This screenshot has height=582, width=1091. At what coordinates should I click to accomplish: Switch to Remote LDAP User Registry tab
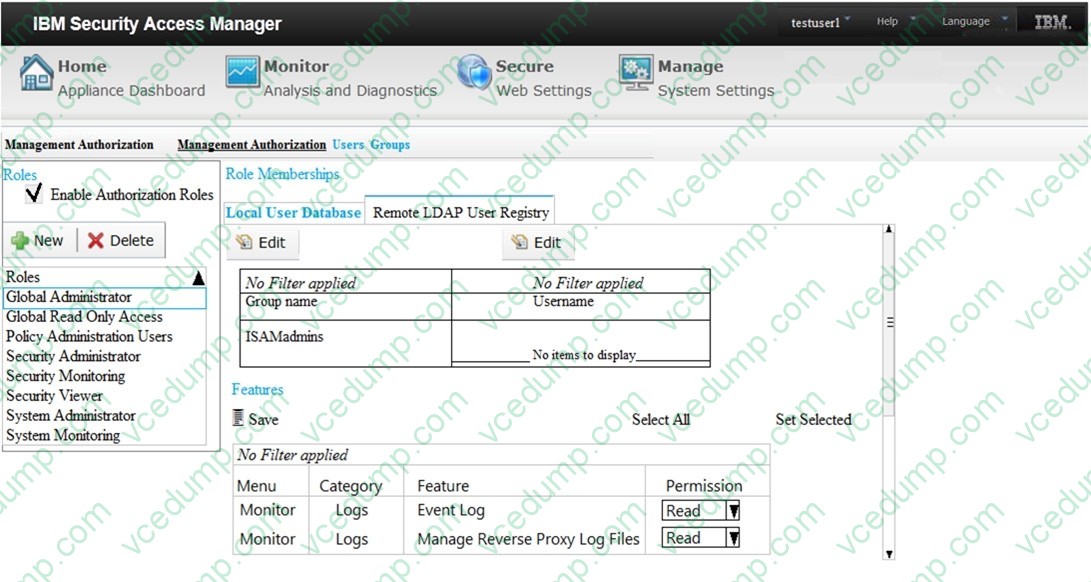click(460, 212)
